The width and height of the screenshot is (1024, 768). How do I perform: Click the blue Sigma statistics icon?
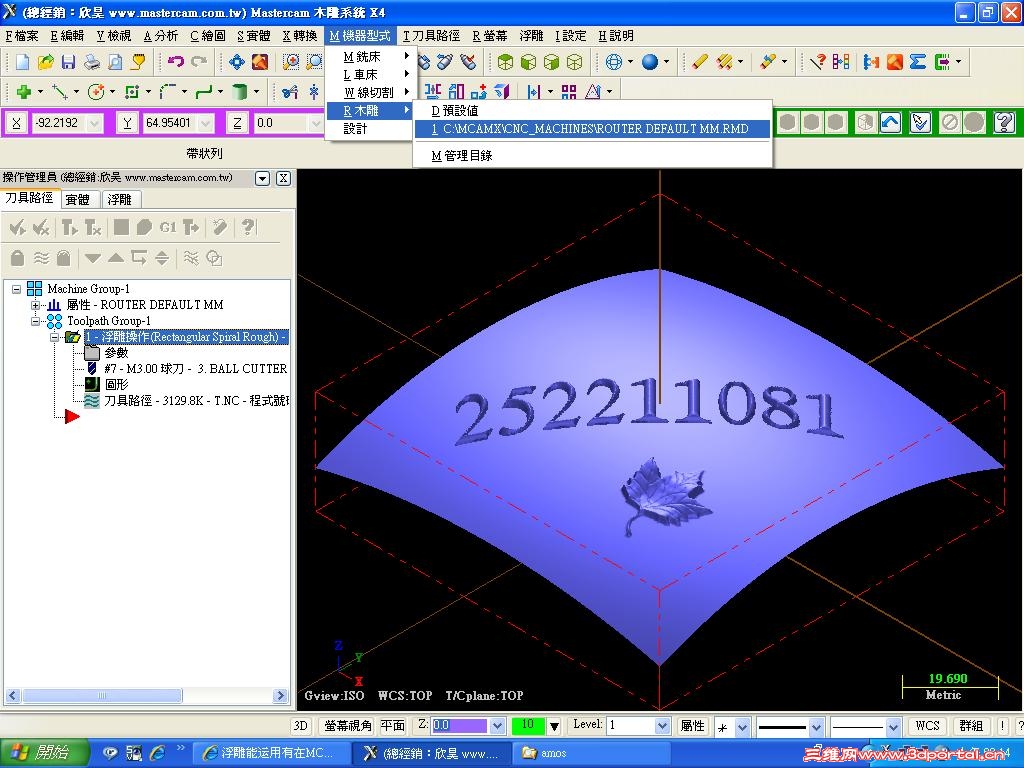(918, 62)
